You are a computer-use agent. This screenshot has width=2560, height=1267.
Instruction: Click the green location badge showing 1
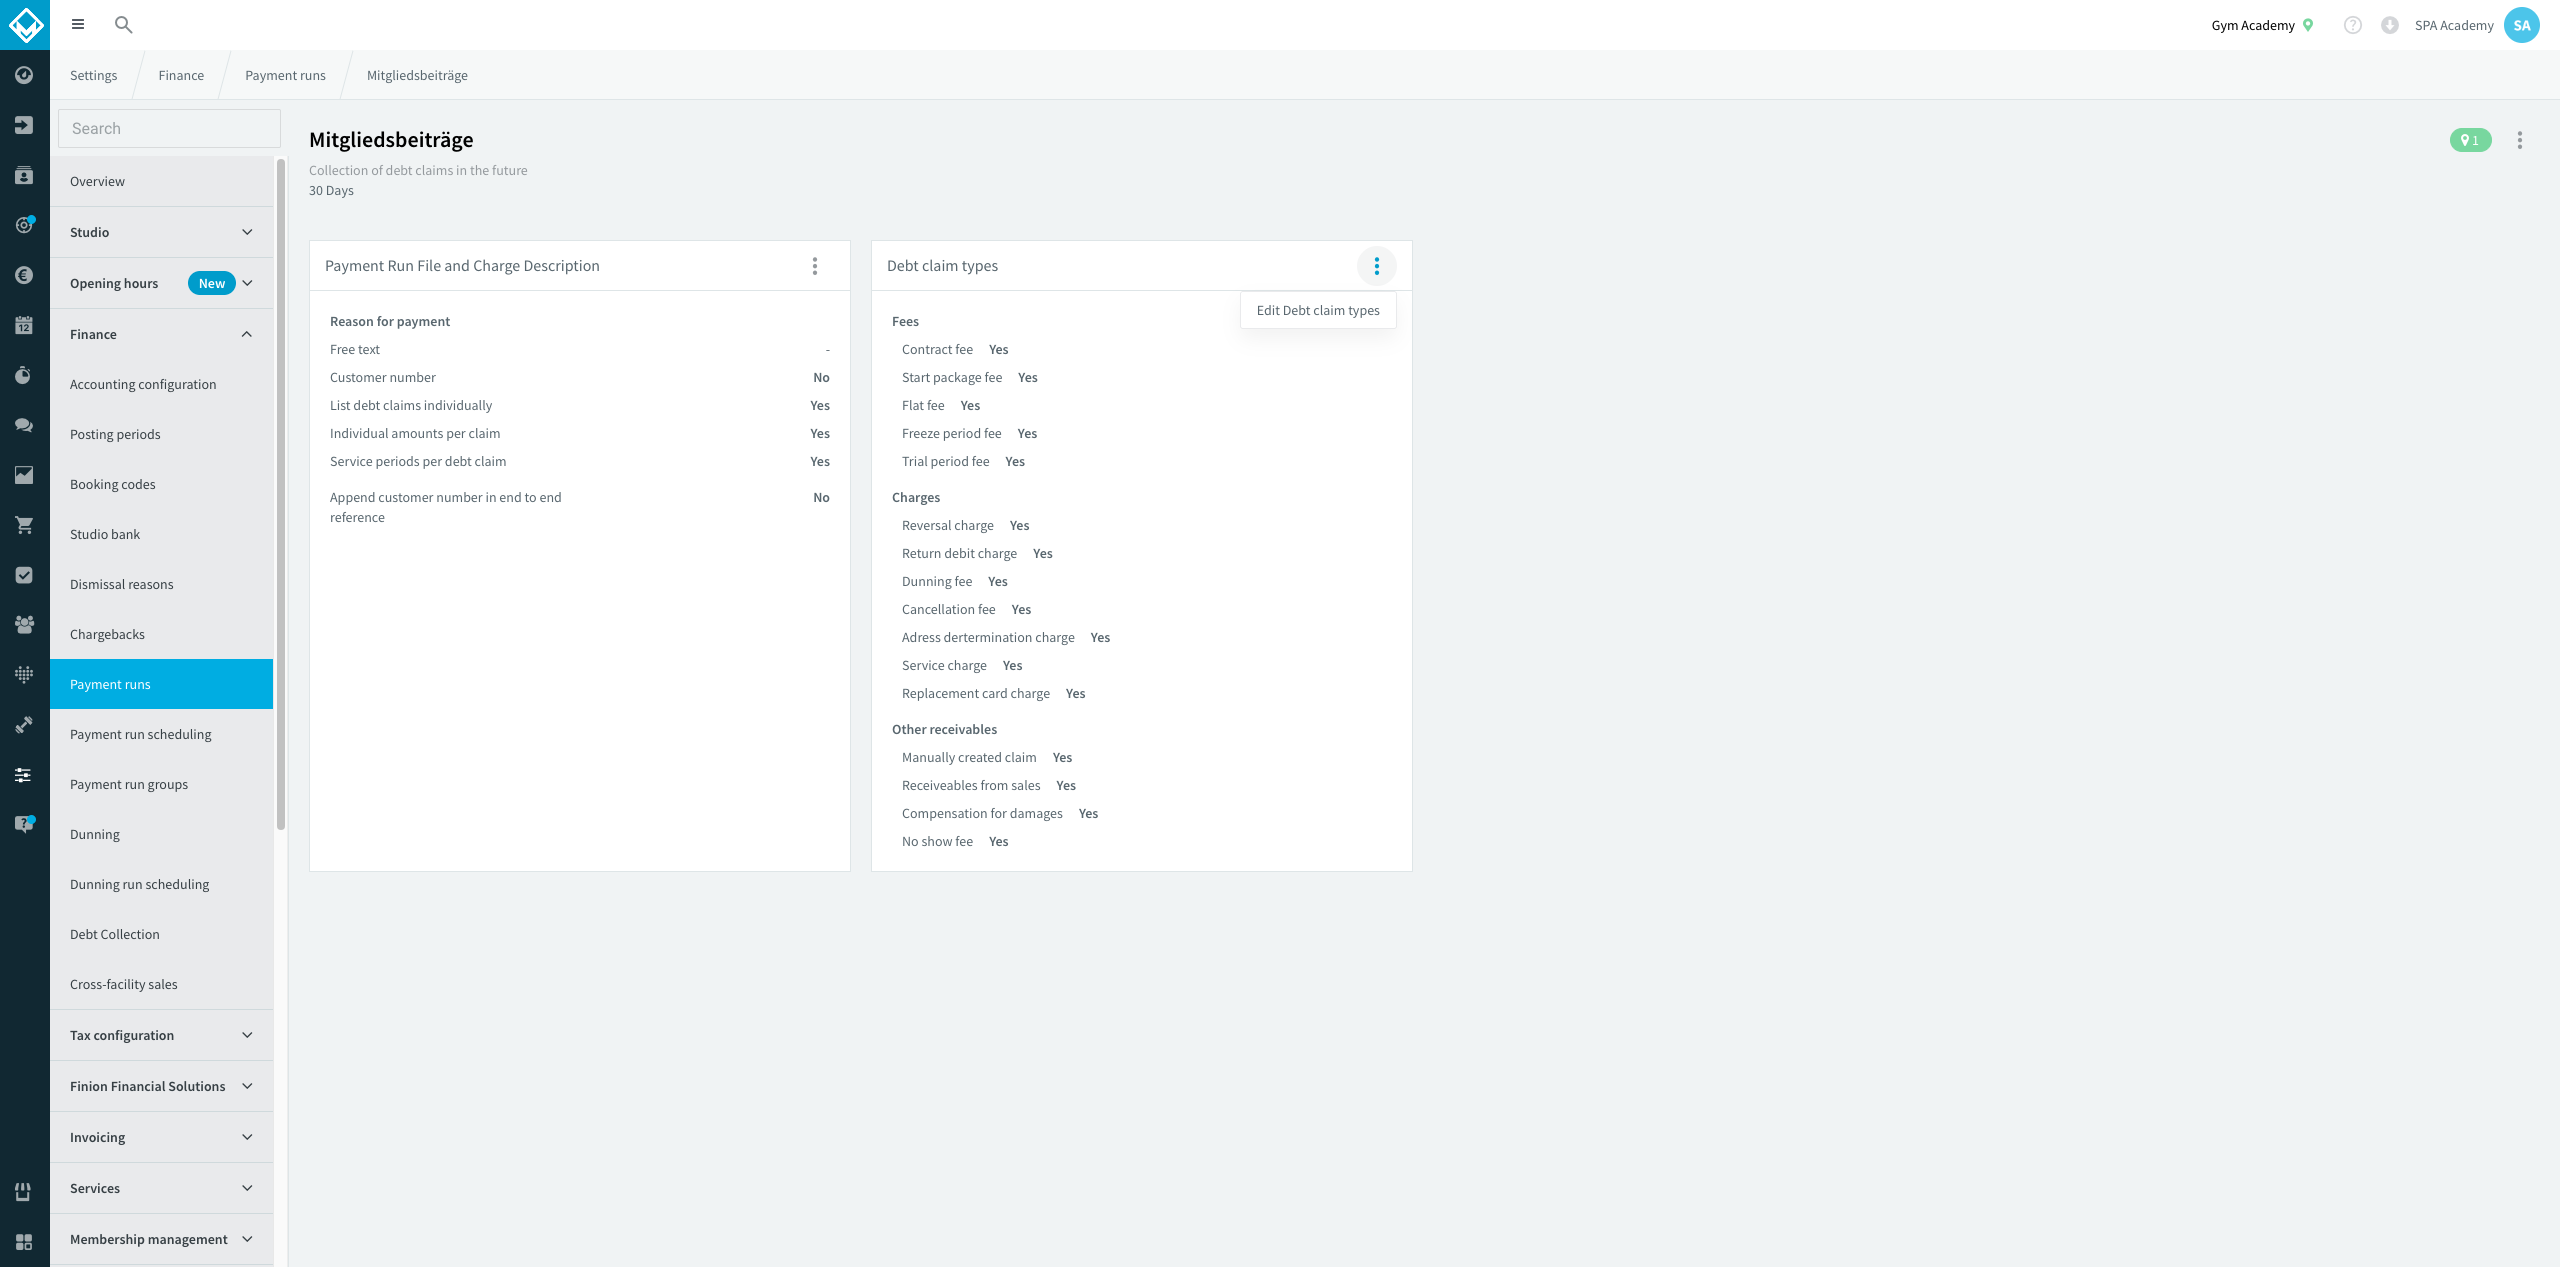coord(2470,140)
